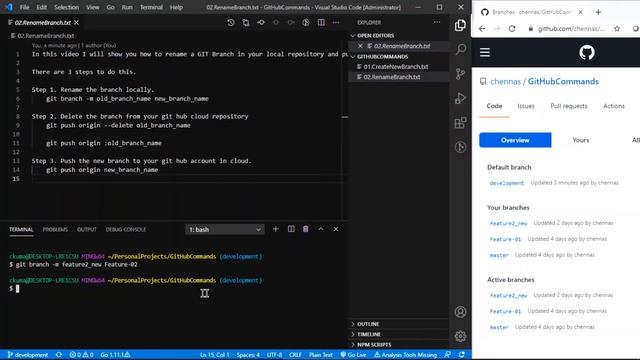Bookmark this page with star icon
This screenshot has height=360, width=640.
(617, 29)
